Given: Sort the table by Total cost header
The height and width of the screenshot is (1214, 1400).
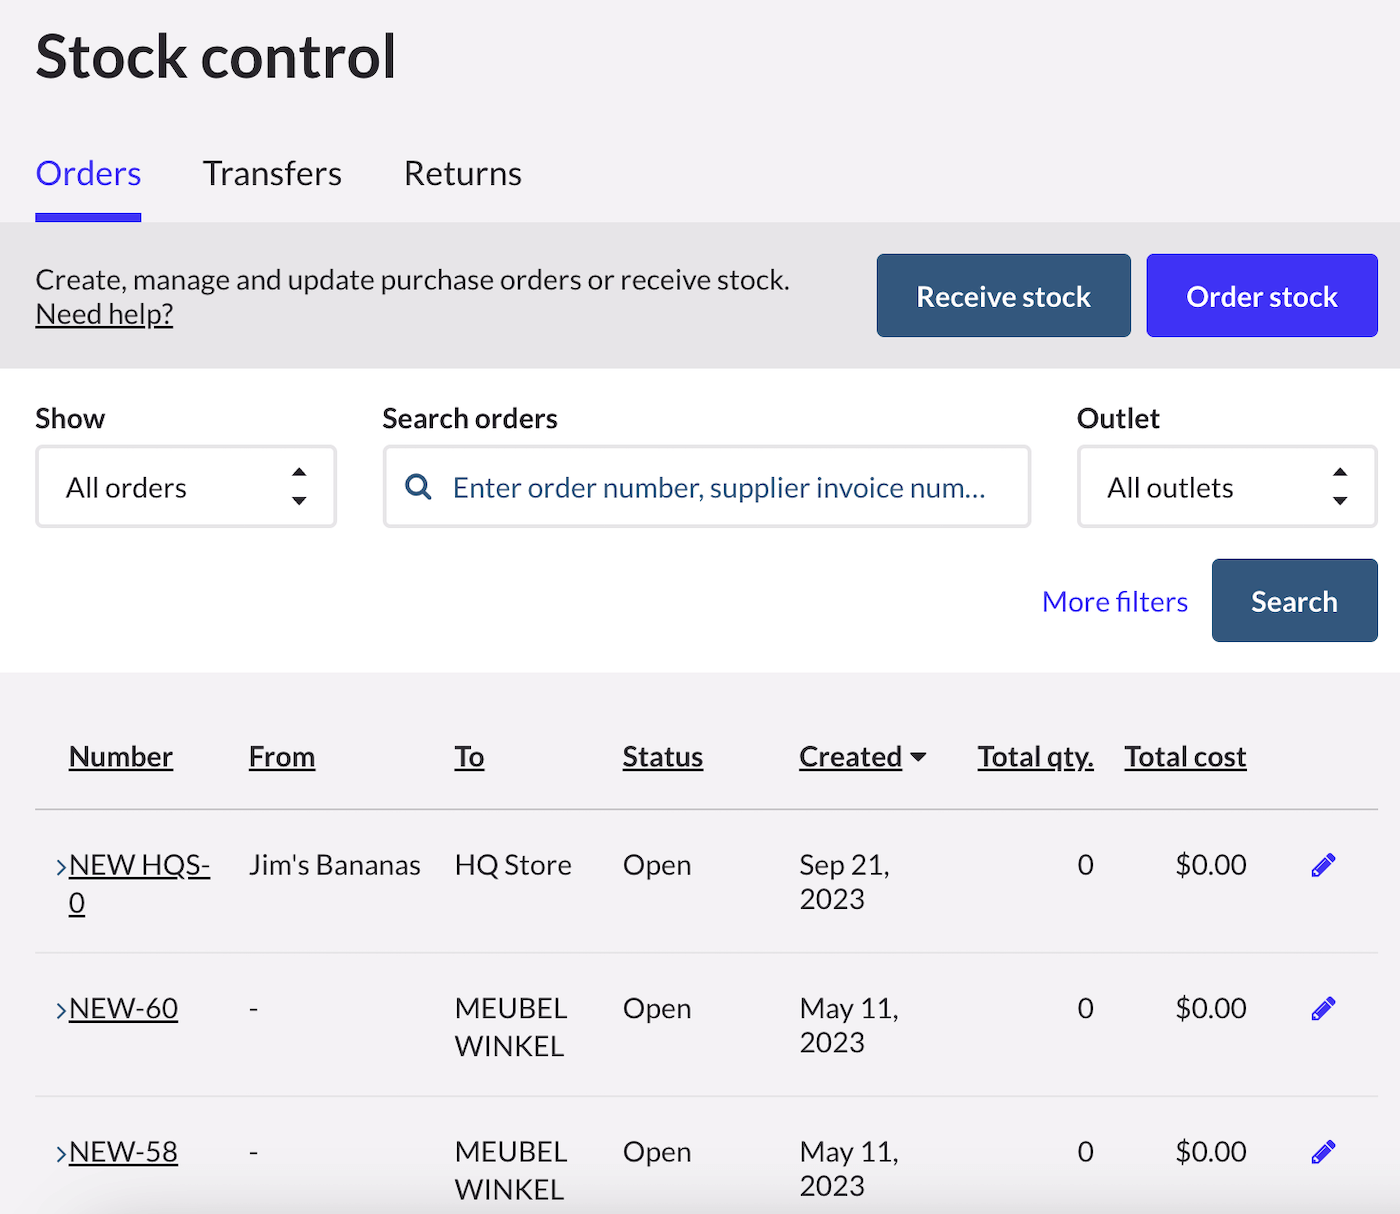Looking at the screenshot, I should 1185,757.
